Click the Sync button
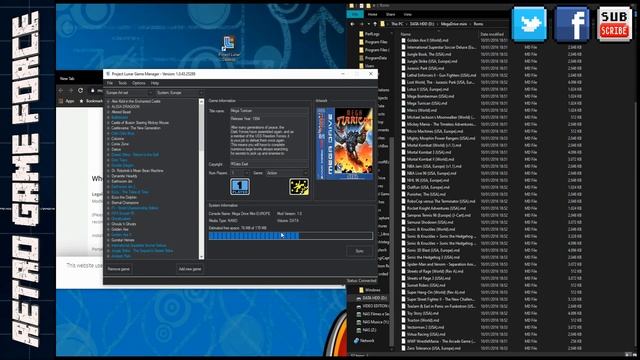 pos(359,251)
